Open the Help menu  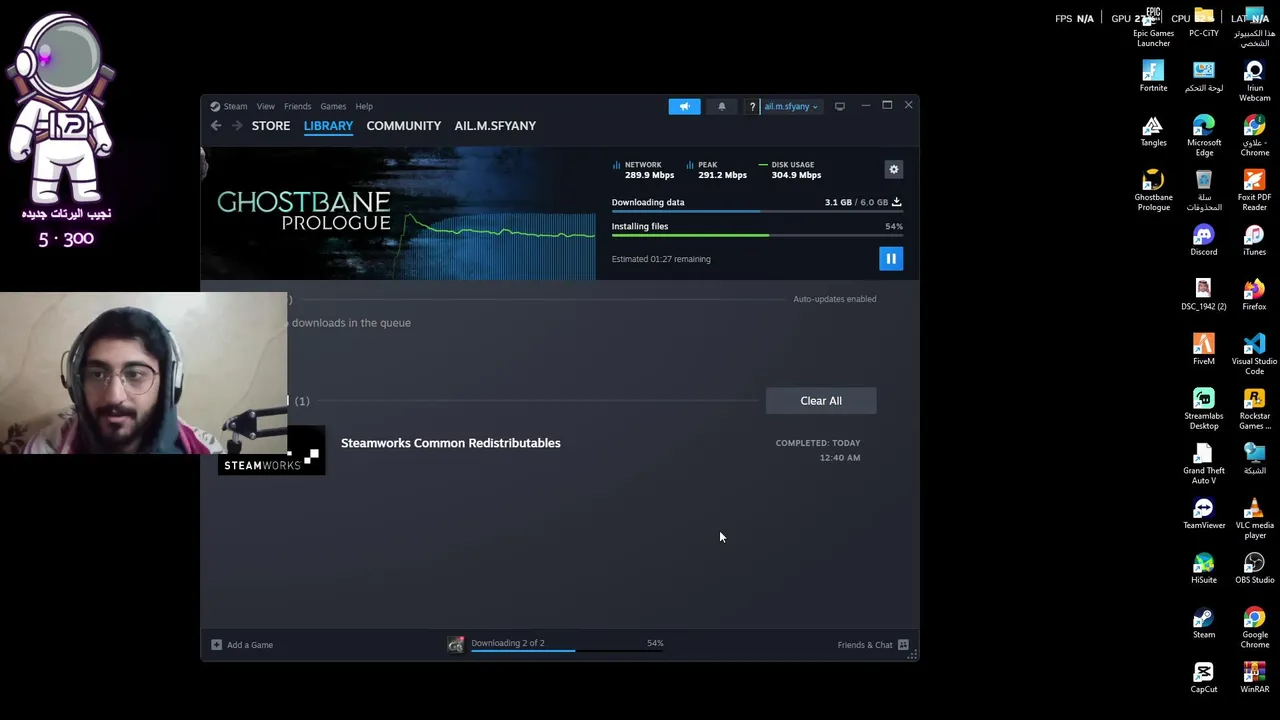pyautogui.click(x=364, y=106)
